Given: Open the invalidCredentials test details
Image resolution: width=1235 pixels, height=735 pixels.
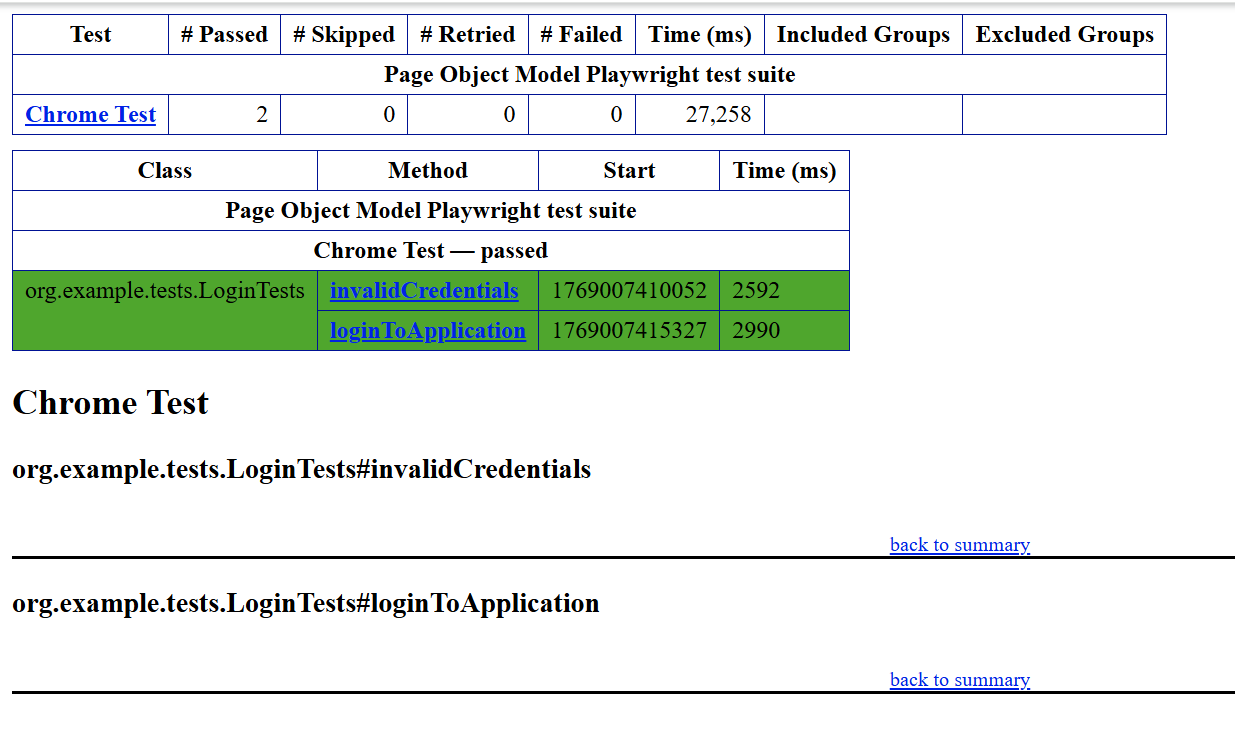Looking at the screenshot, I should point(424,290).
